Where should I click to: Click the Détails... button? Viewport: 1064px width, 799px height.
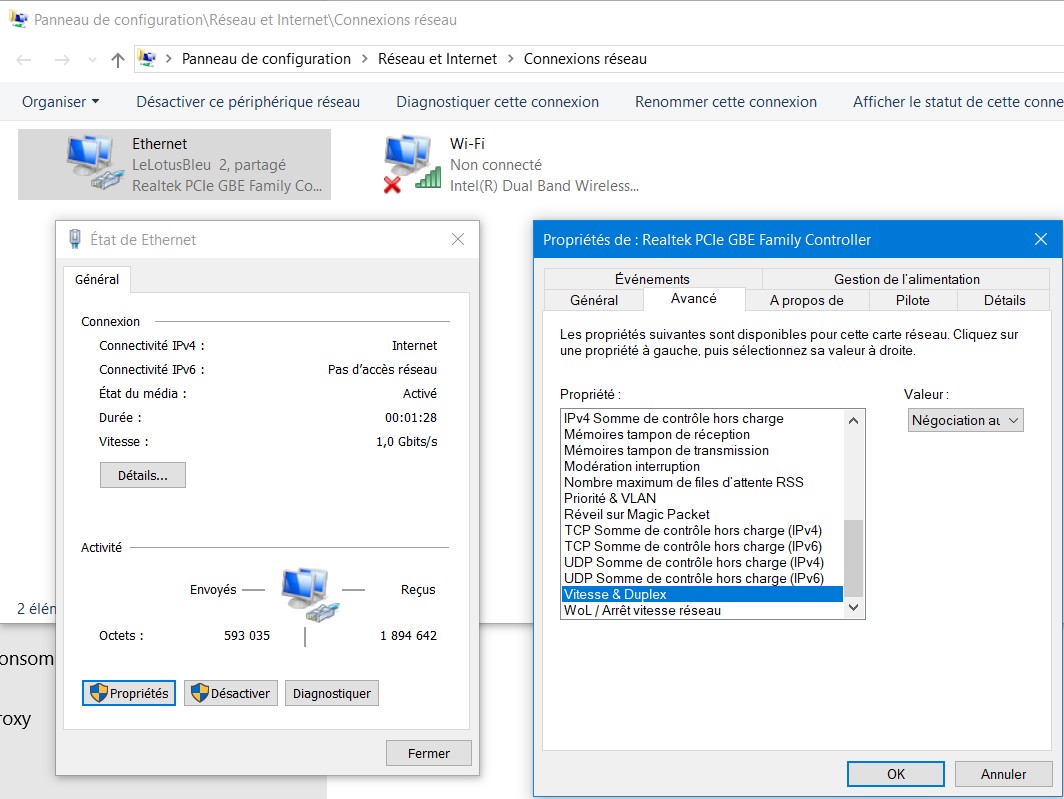[143, 475]
